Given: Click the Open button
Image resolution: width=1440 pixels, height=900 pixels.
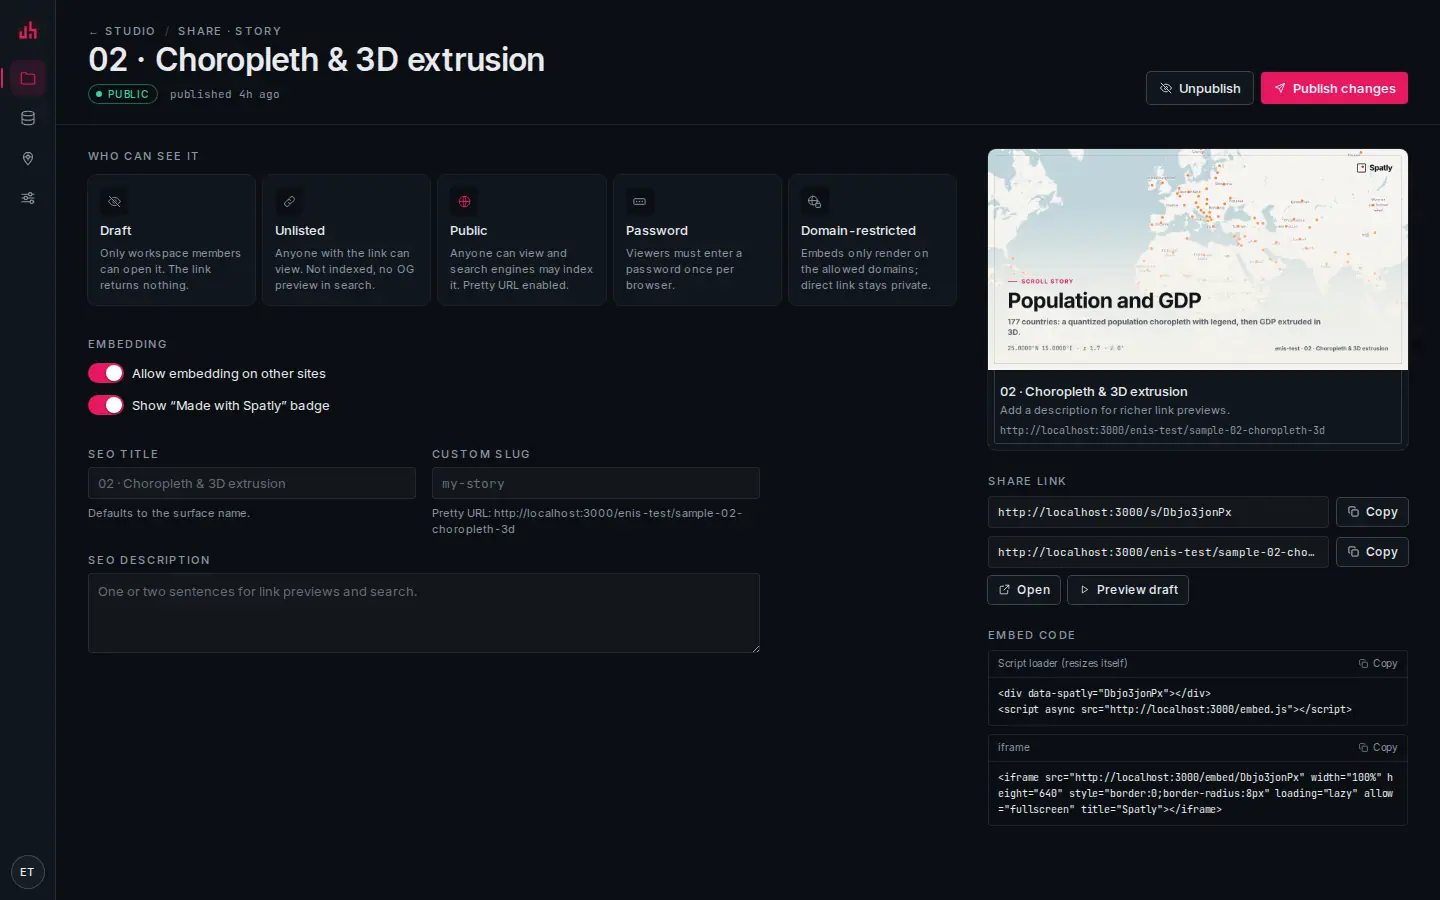Looking at the screenshot, I should coord(1024,590).
